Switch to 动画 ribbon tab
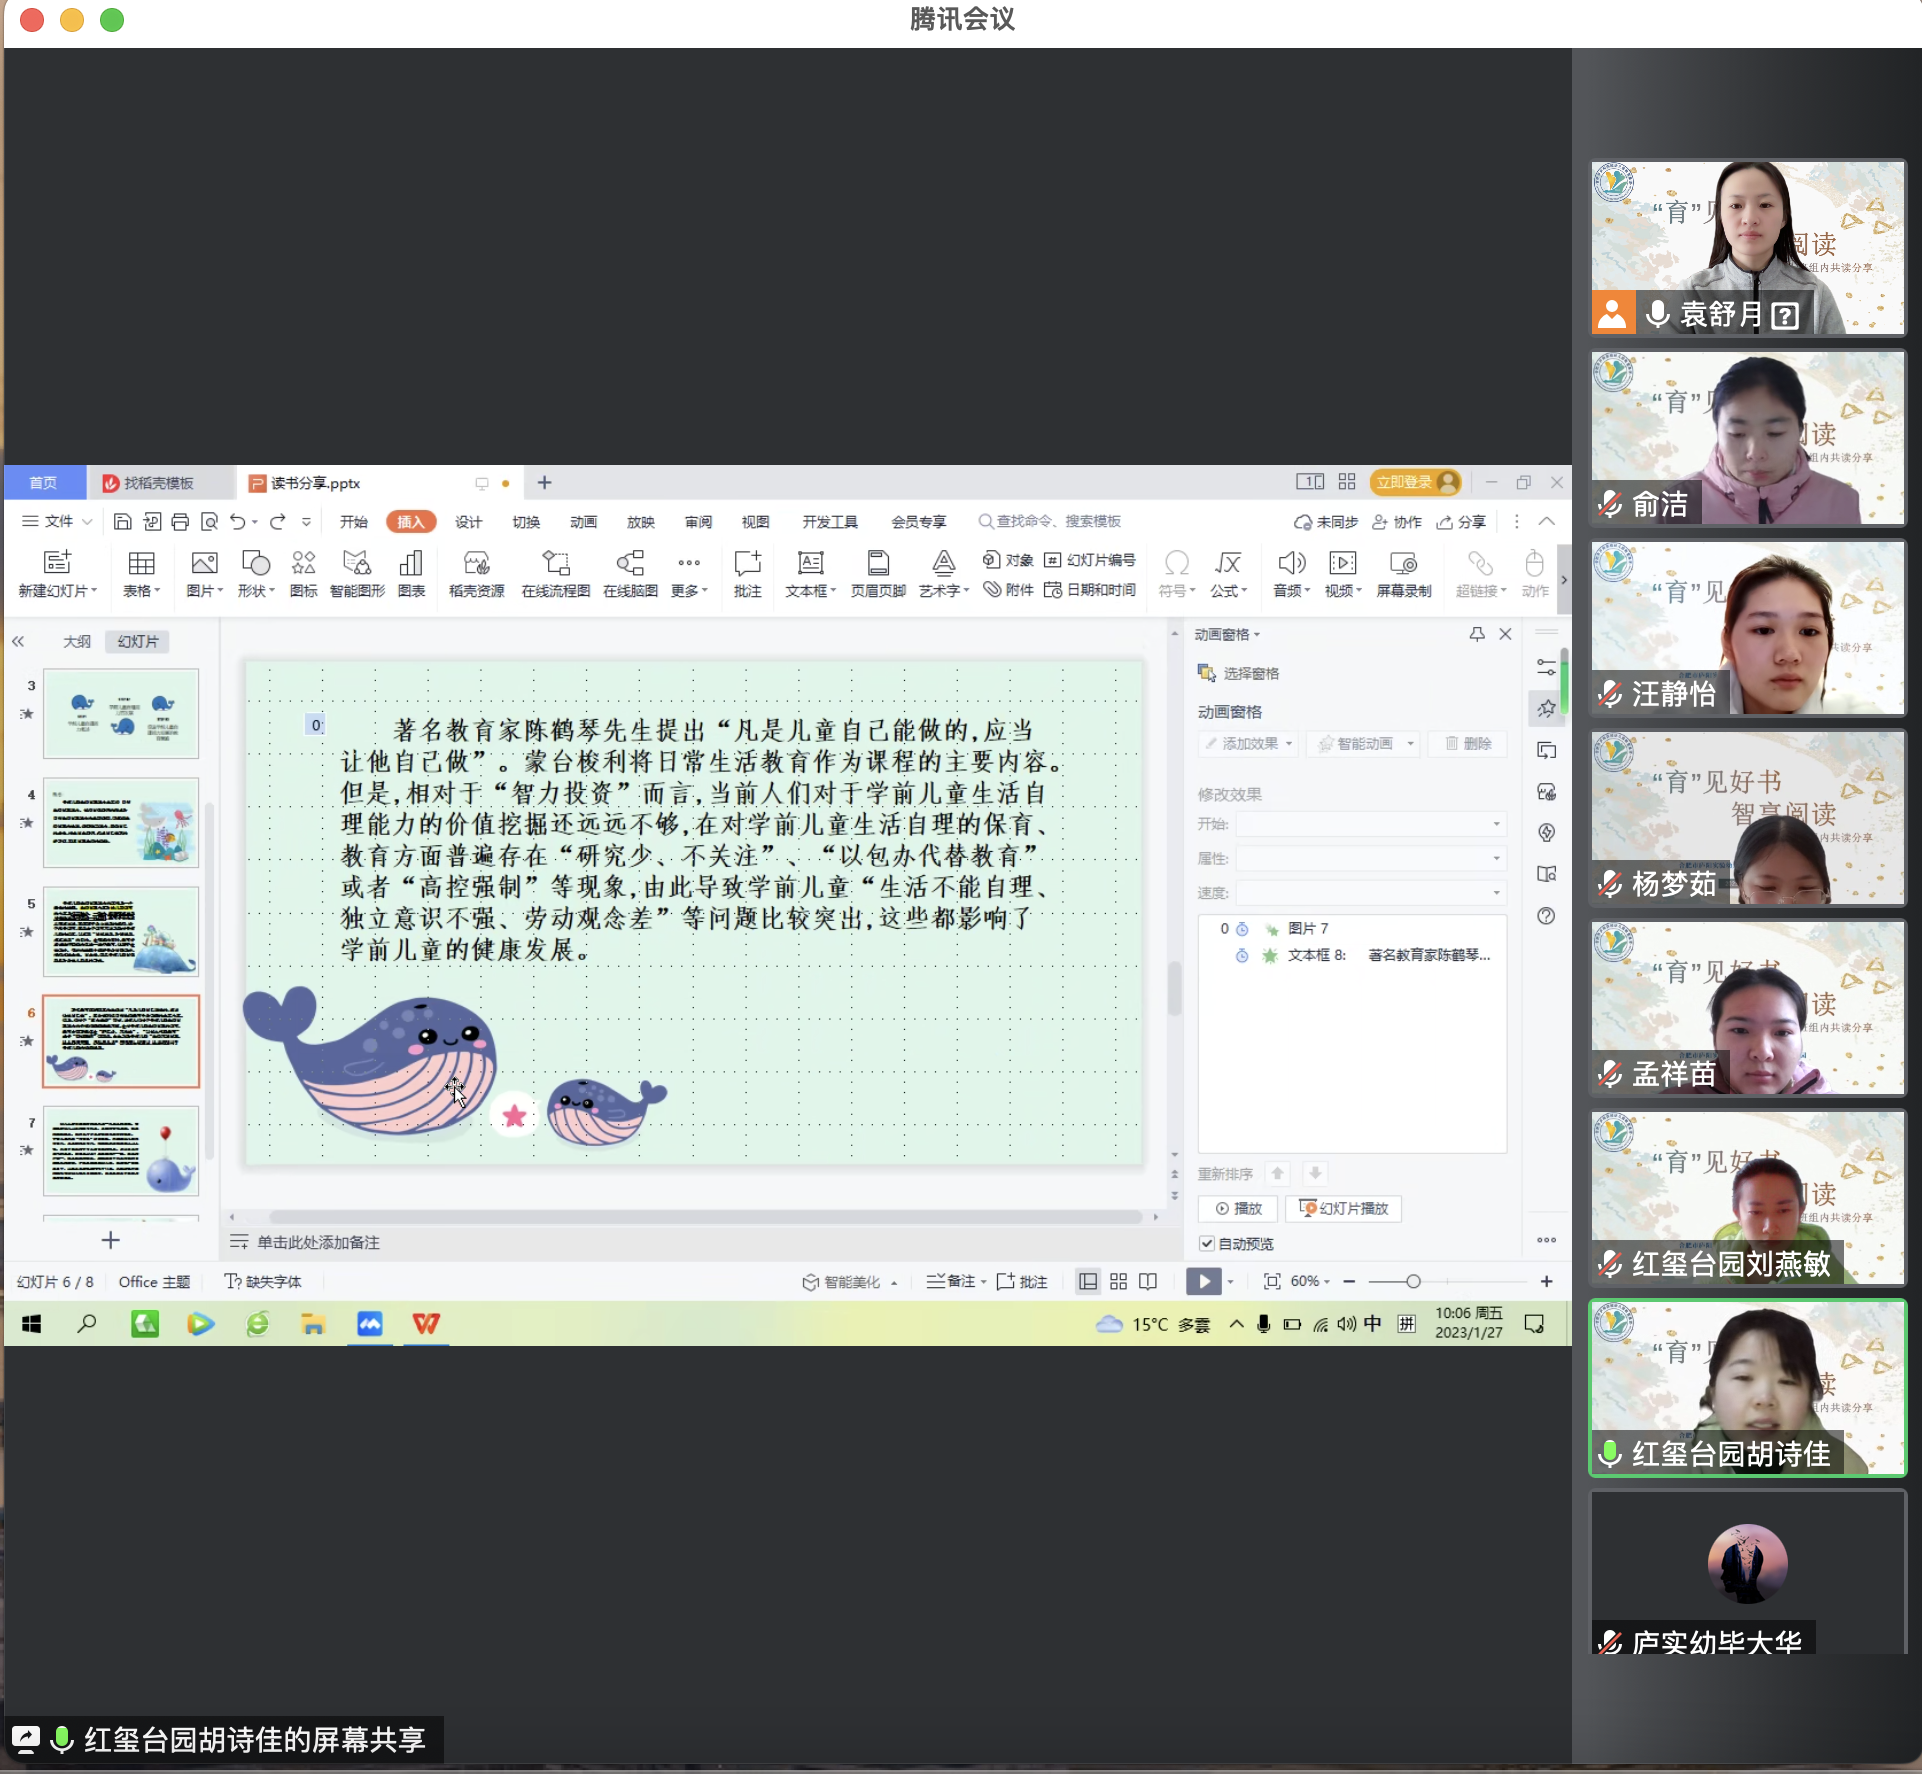Screen dimensions: 1922x1774 583,521
